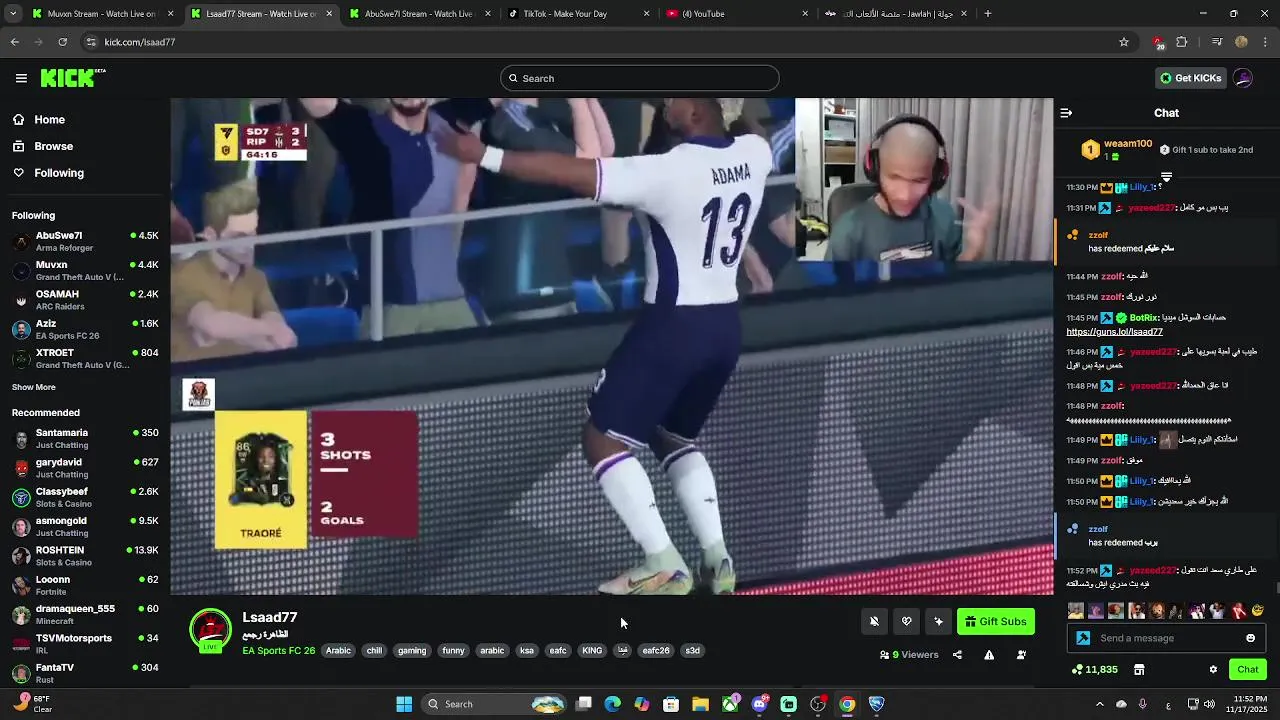Open Chrome three-dot menu
This screenshot has width=1280, height=720.
click(x=1266, y=42)
